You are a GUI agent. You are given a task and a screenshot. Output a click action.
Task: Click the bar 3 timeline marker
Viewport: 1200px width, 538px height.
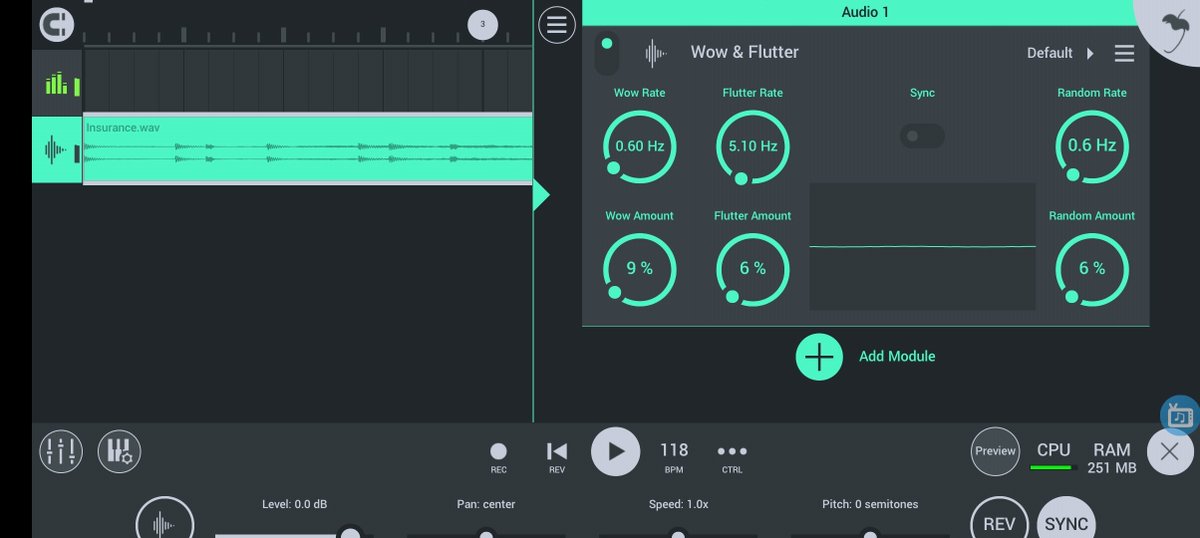point(483,24)
